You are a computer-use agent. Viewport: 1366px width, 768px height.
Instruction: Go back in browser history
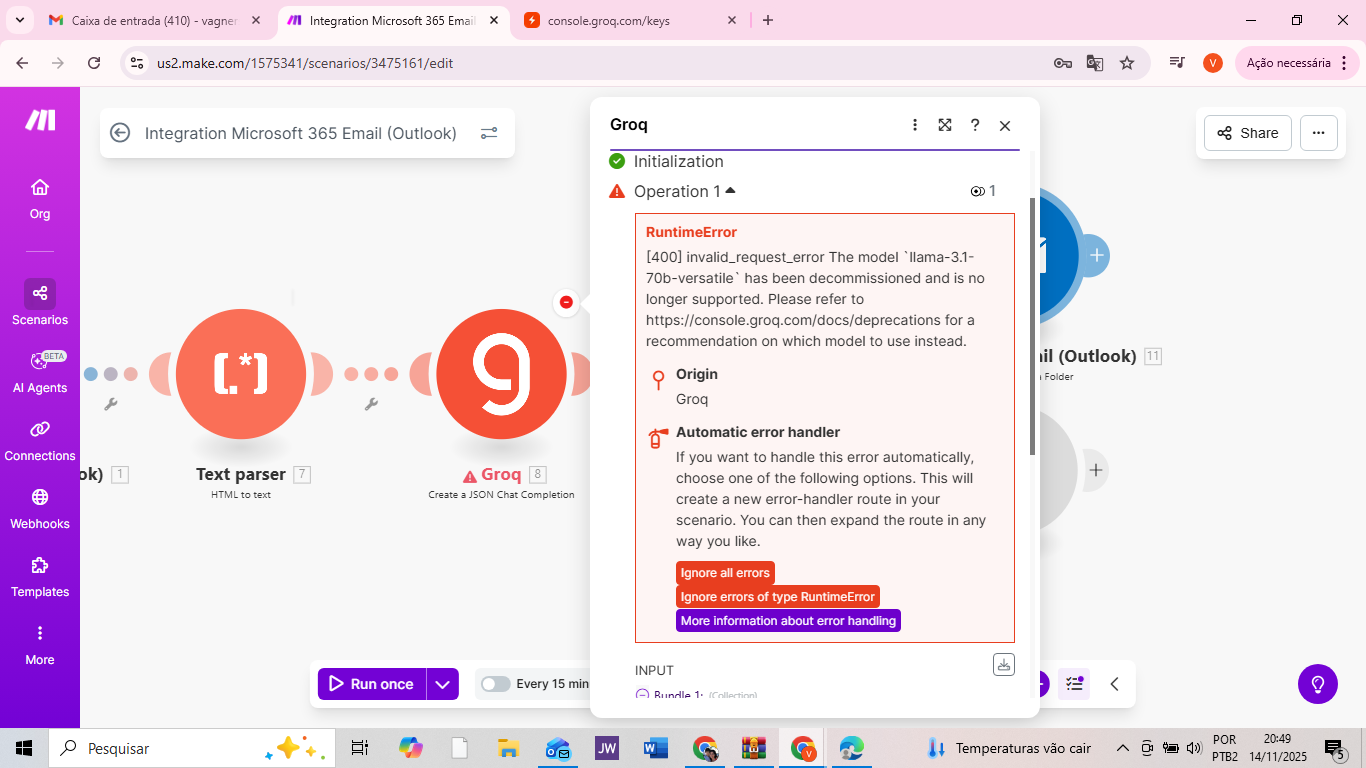click(x=22, y=63)
